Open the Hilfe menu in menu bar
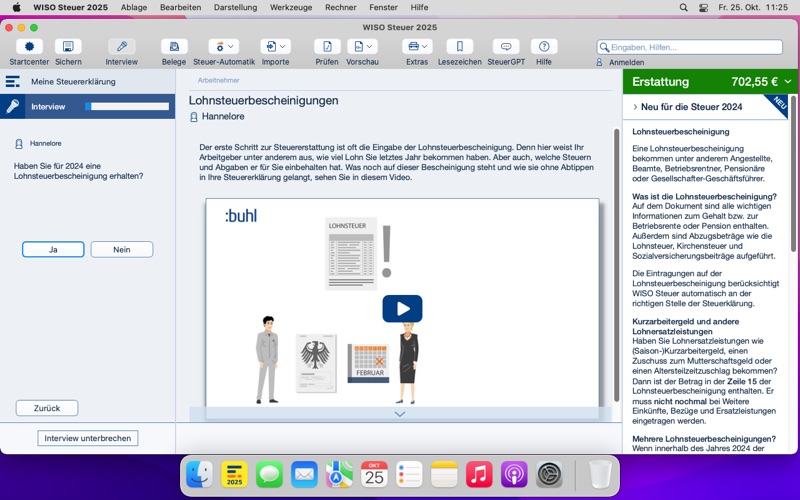Viewport: 800px width, 500px height. [419, 7]
